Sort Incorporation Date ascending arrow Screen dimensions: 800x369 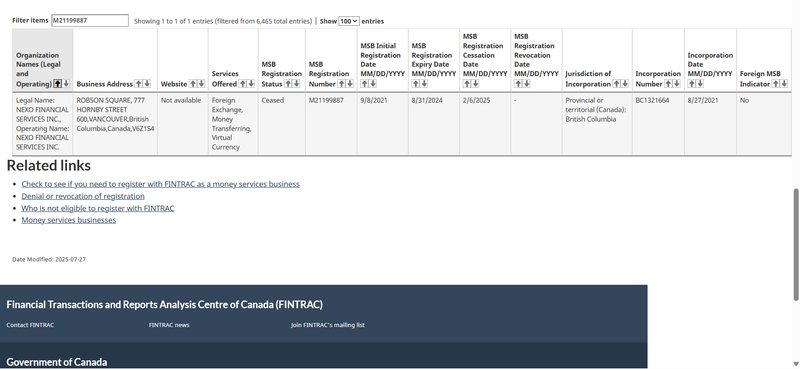[691, 84]
